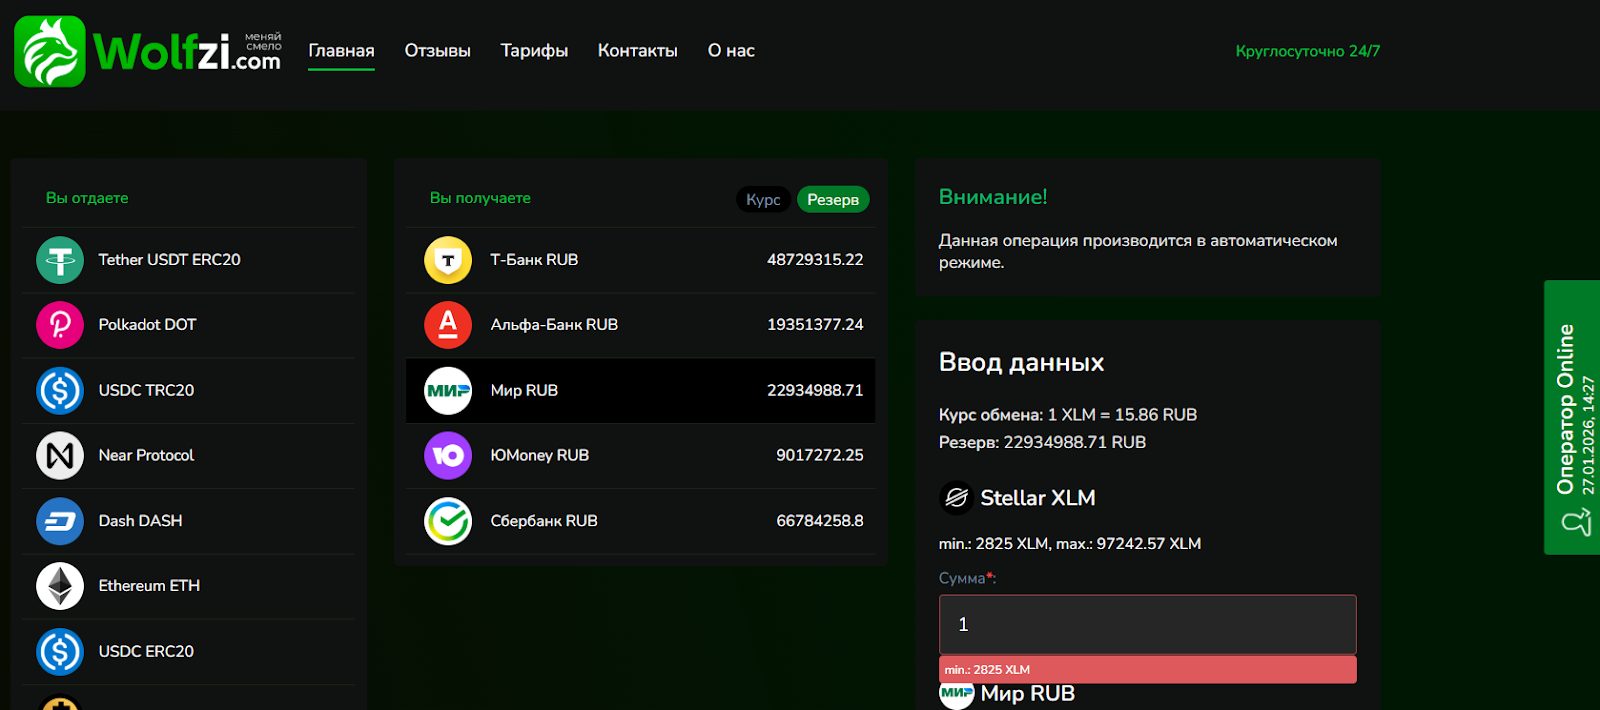Click the min/max XLM limits line
The image size is (1600, 710).
click(x=1070, y=544)
